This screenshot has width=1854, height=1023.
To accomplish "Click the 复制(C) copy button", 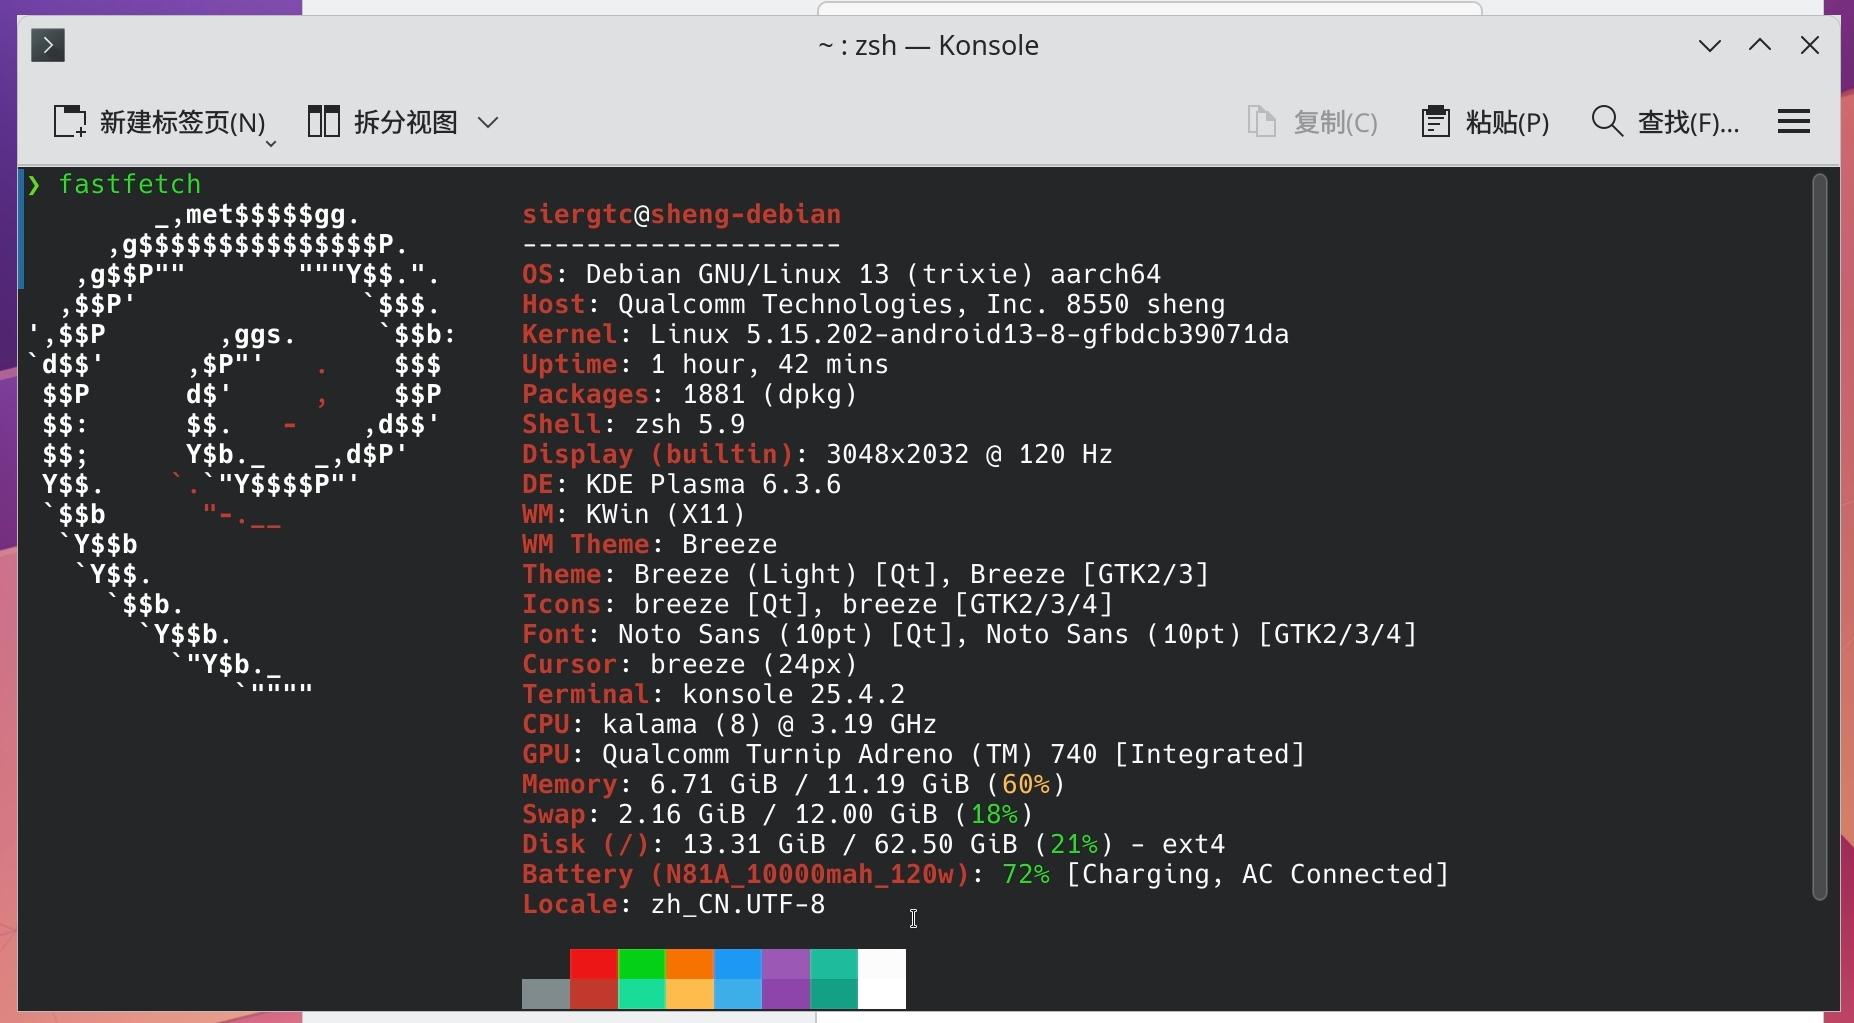I will [x=1313, y=122].
